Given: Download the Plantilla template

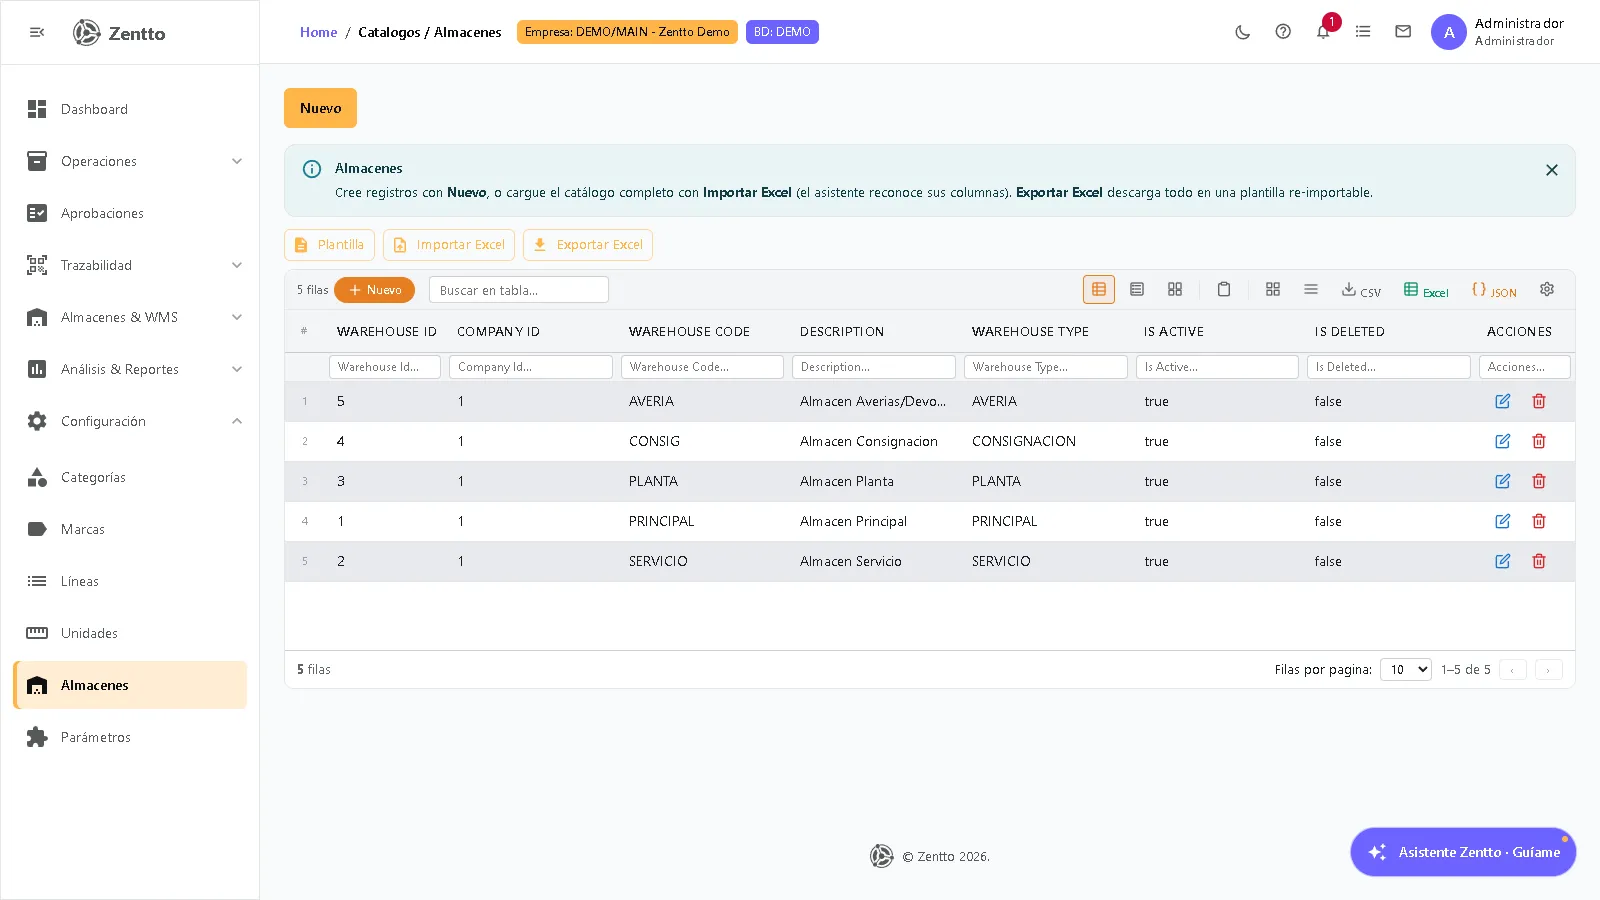Looking at the screenshot, I should pos(329,245).
